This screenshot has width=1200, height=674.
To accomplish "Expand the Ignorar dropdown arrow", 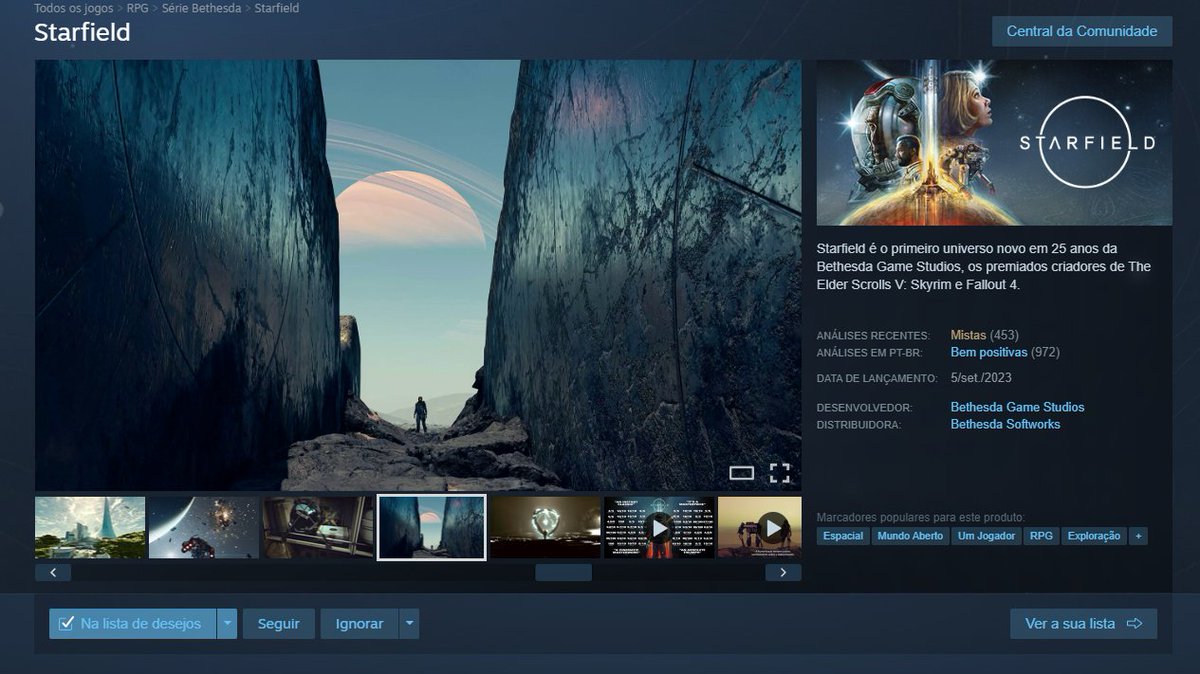I will click(409, 623).
